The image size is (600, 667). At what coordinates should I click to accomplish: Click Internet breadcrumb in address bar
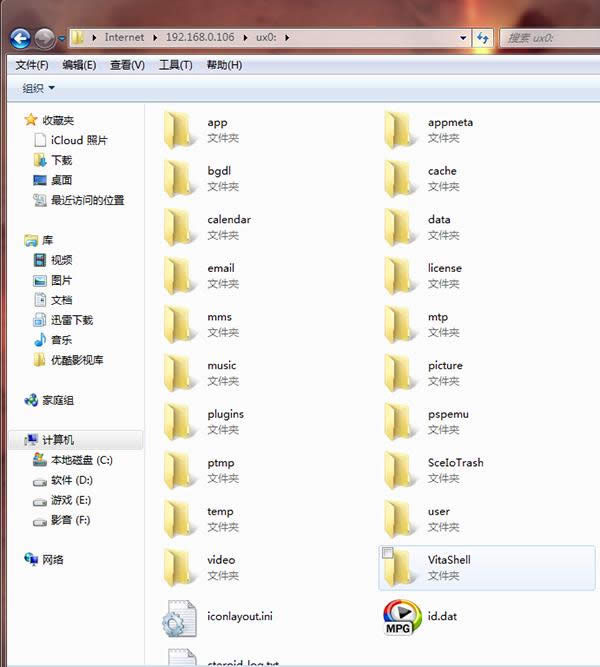click(124, 38)
